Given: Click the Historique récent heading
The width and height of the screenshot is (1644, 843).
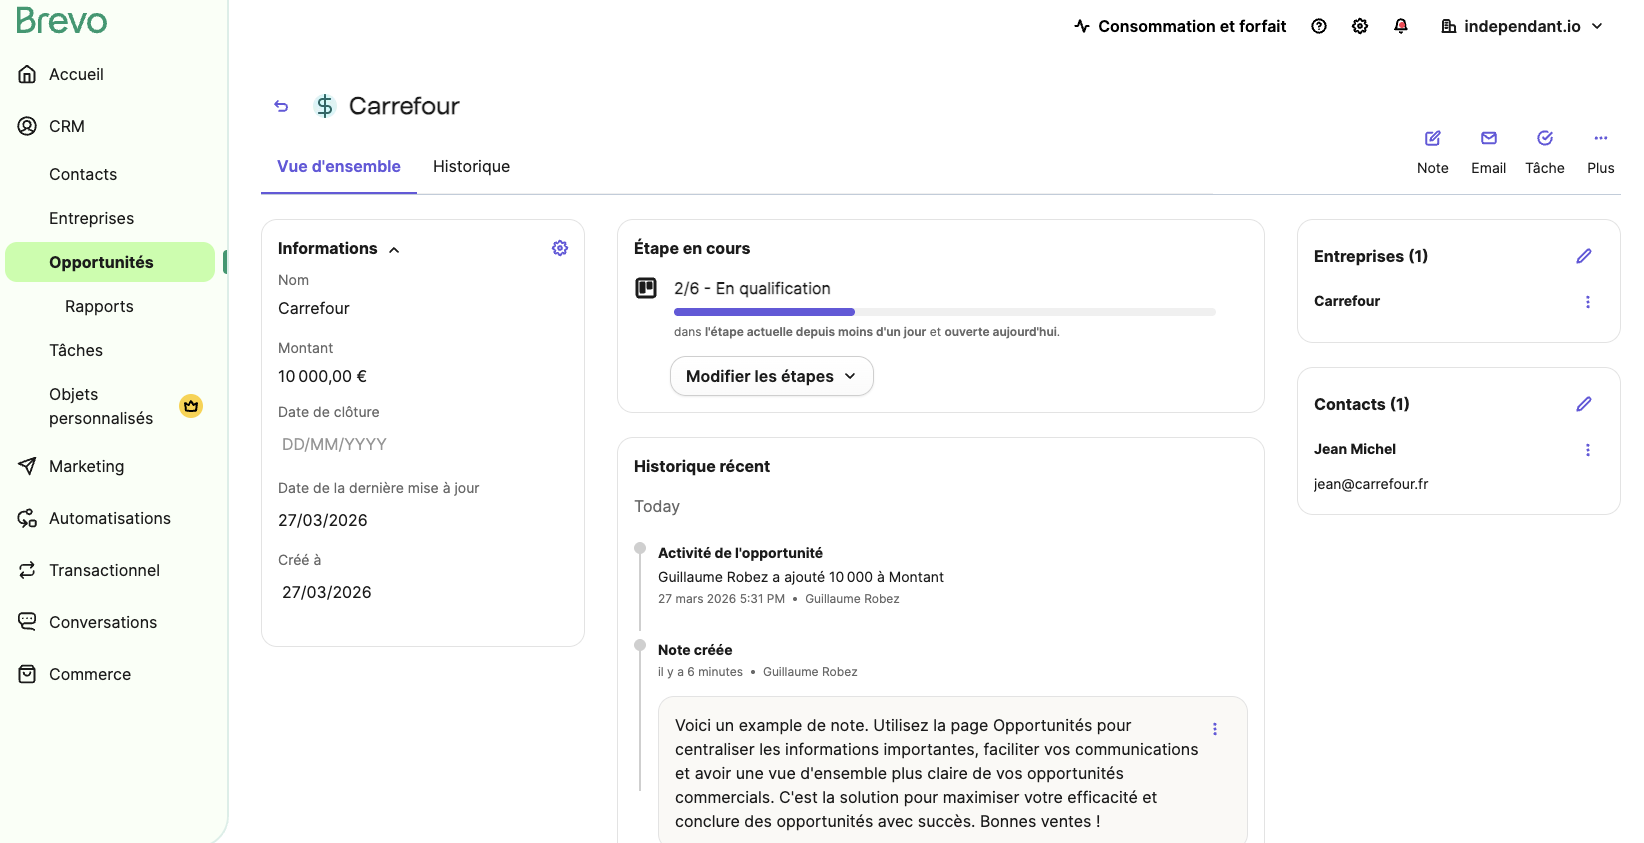Looking at the screenshot, I should point(702,466).
